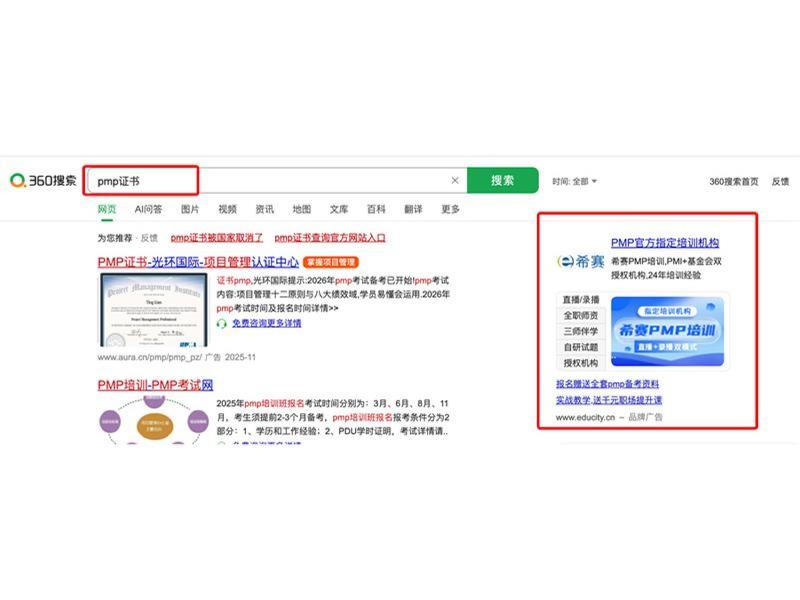Open the 反馈 link at top right
Image resolution: width=800 pixels, height=600 pixels.
click(780, 181)
